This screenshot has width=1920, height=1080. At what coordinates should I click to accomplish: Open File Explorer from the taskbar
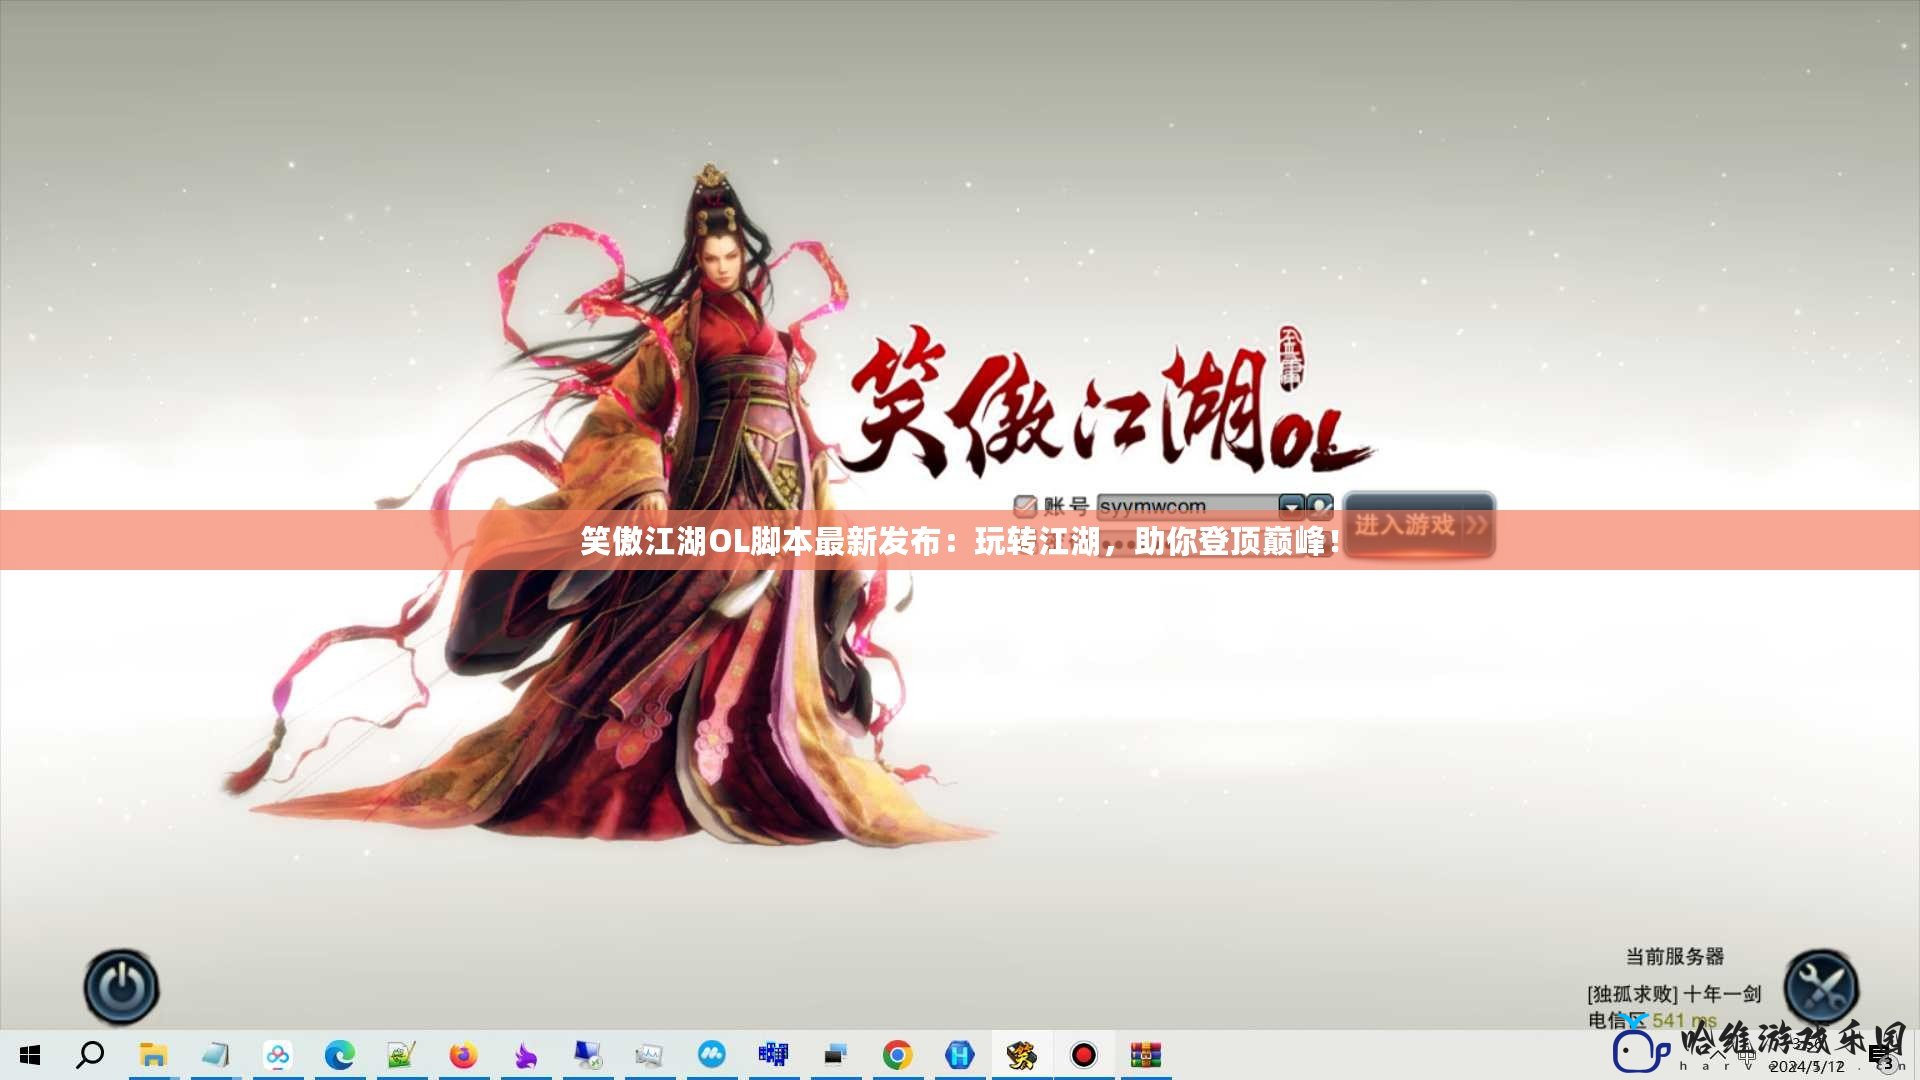153,1055
